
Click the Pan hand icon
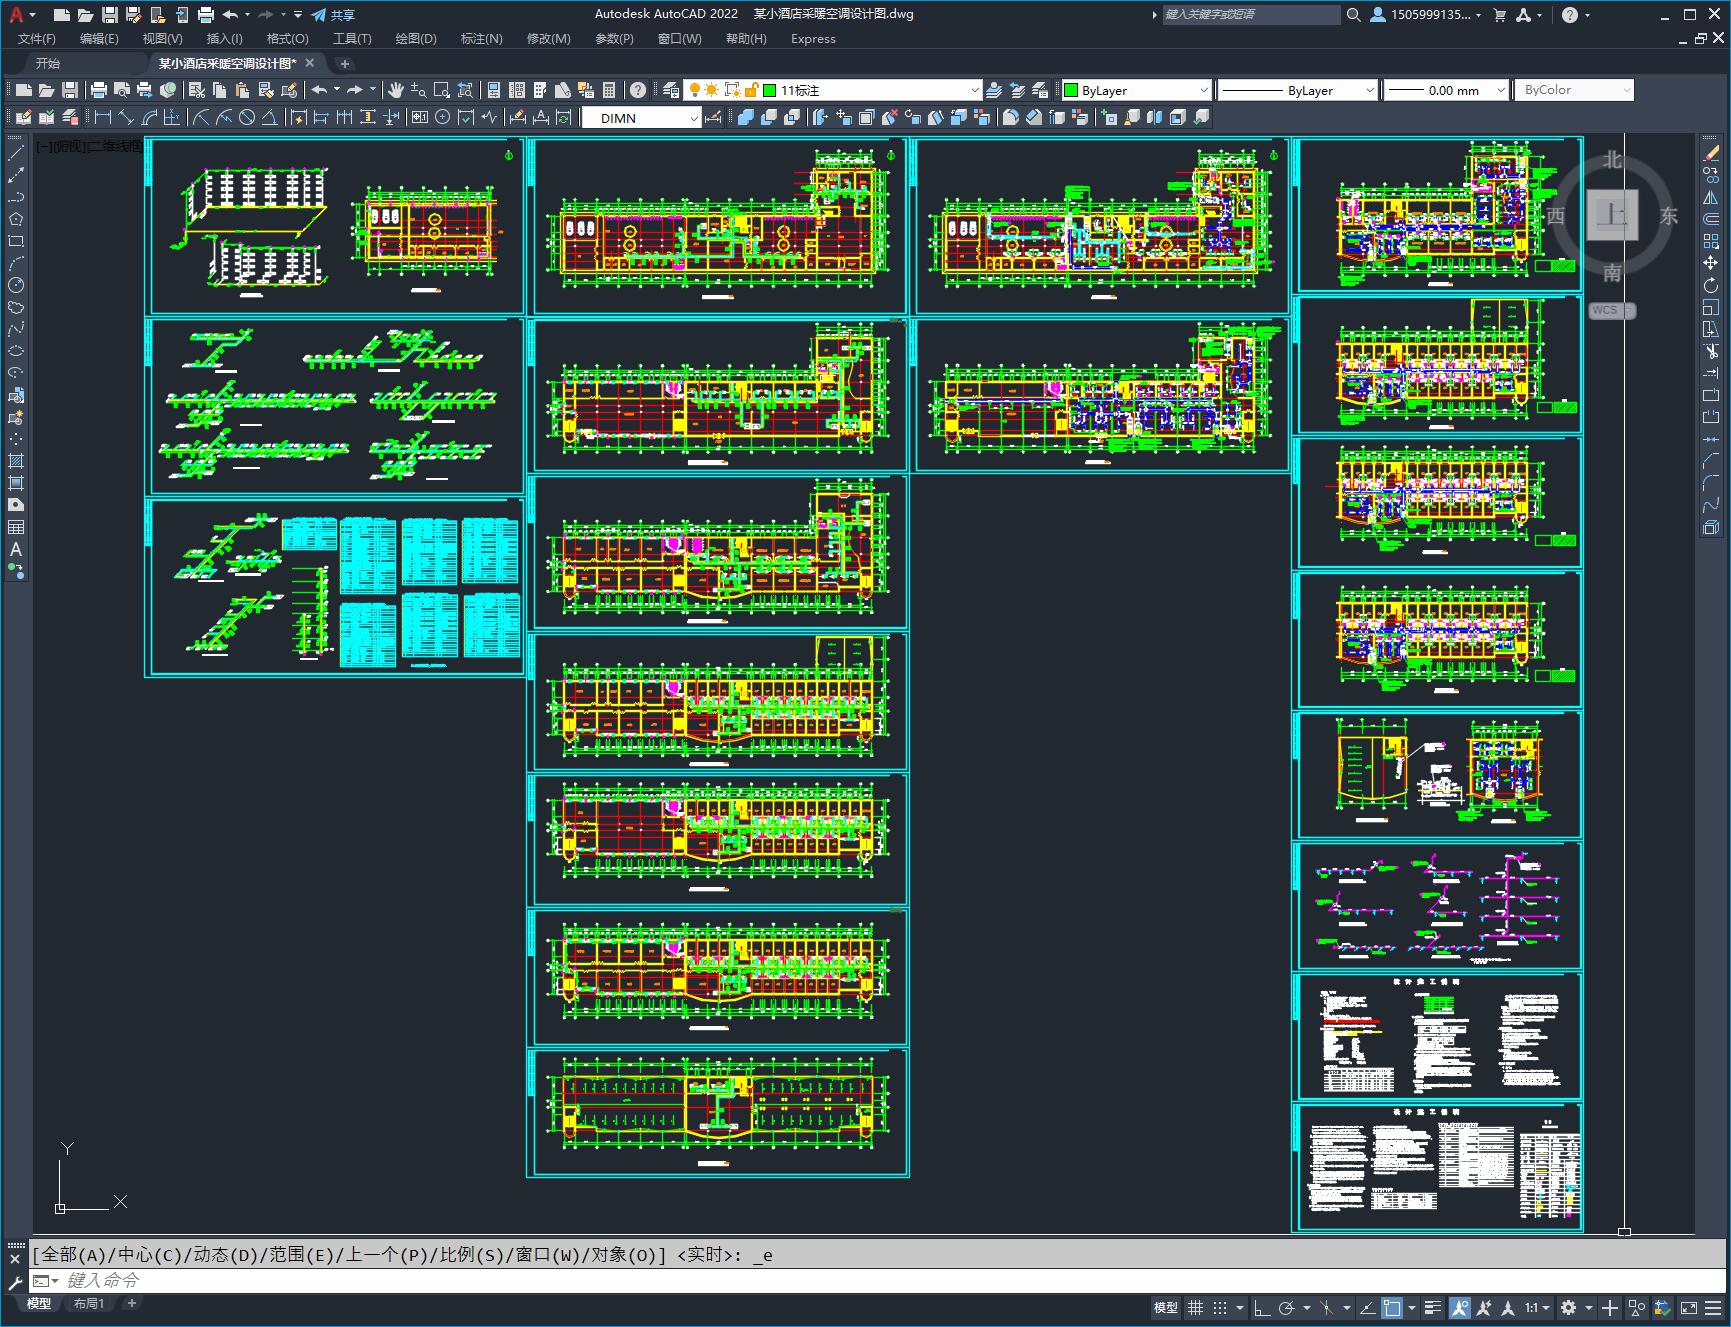[396, 90]
